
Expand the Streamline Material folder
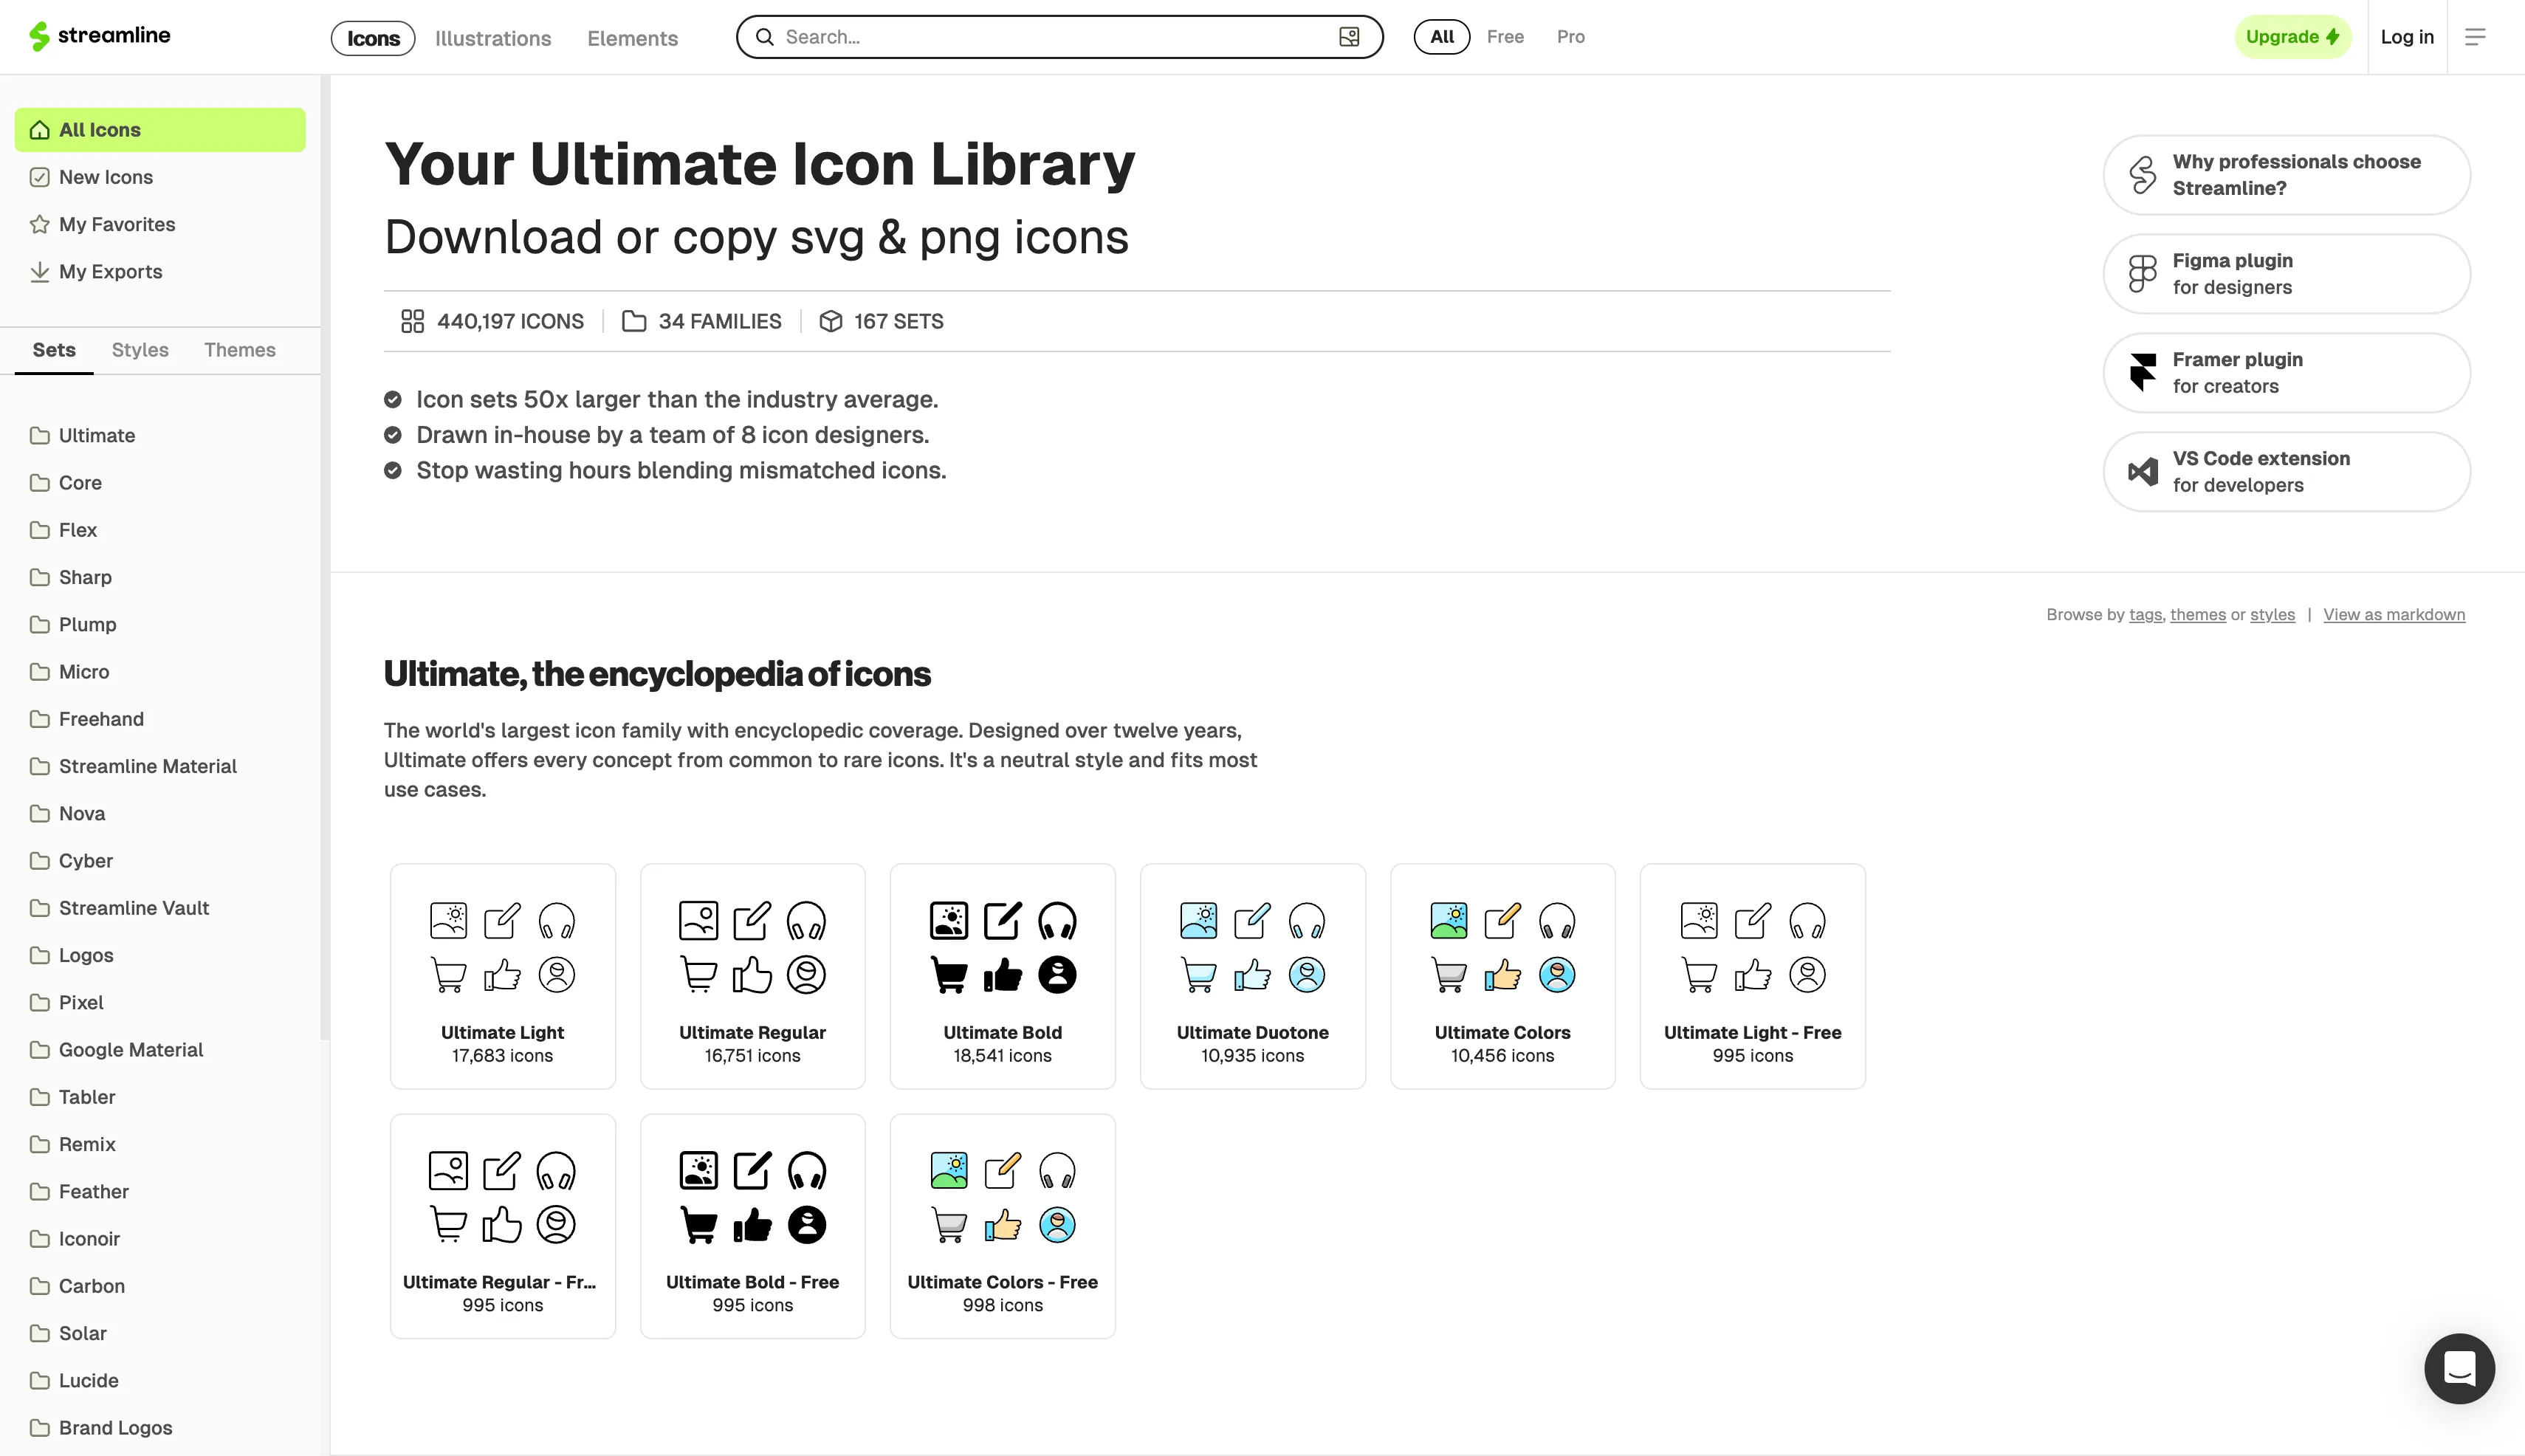tap(147, 767)
